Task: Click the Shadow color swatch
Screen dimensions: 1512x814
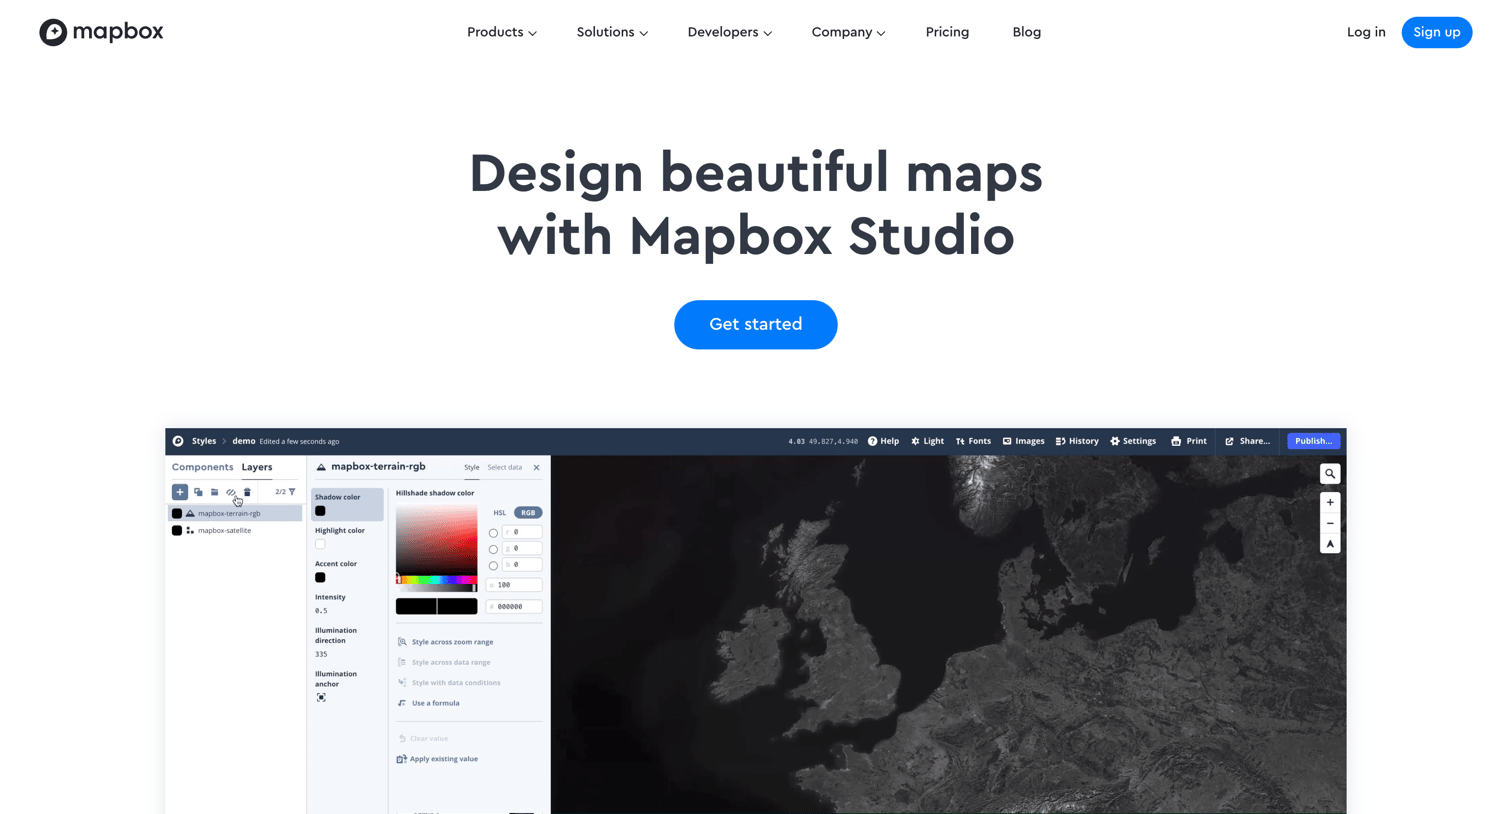Action: coord(320,511)
